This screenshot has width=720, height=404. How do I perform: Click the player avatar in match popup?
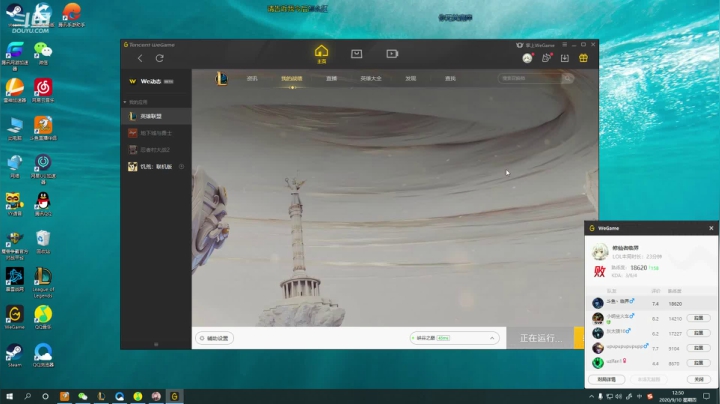pyautogui.click(x=599, y=252)
